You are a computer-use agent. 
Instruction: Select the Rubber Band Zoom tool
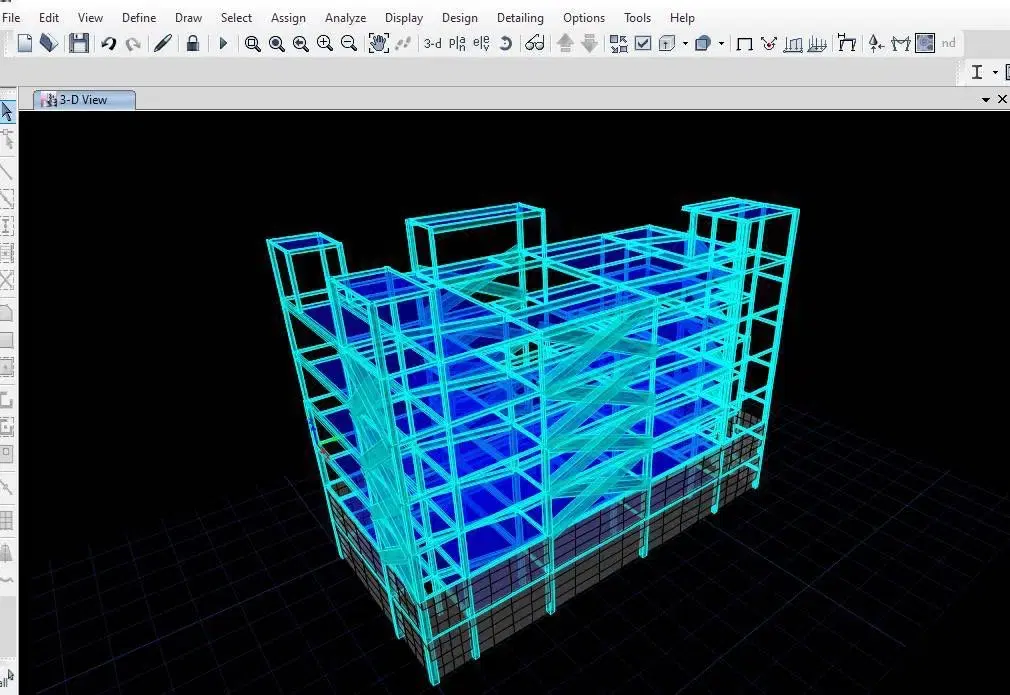pos(252,43)
